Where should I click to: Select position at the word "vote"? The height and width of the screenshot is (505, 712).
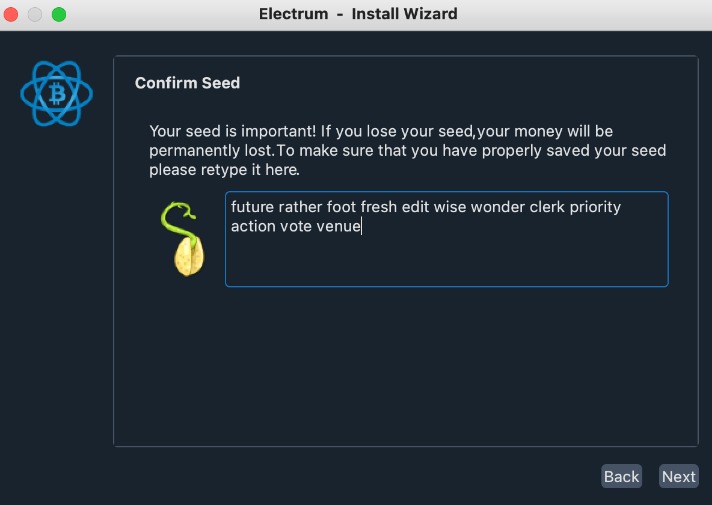pyautogui.click(x=298, y=227)
